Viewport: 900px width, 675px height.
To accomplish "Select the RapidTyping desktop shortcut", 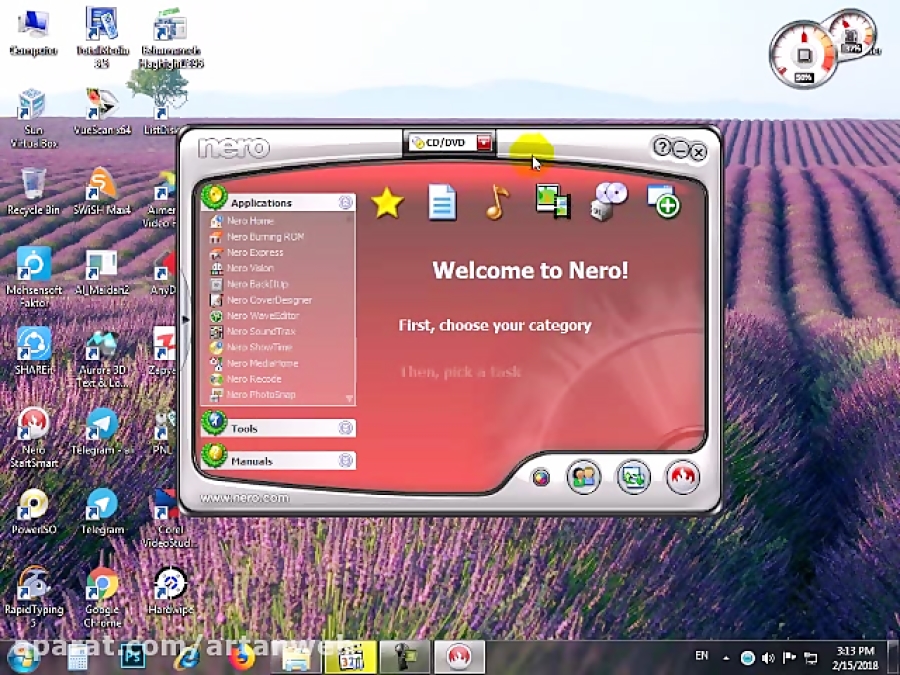I will point(33,597).
